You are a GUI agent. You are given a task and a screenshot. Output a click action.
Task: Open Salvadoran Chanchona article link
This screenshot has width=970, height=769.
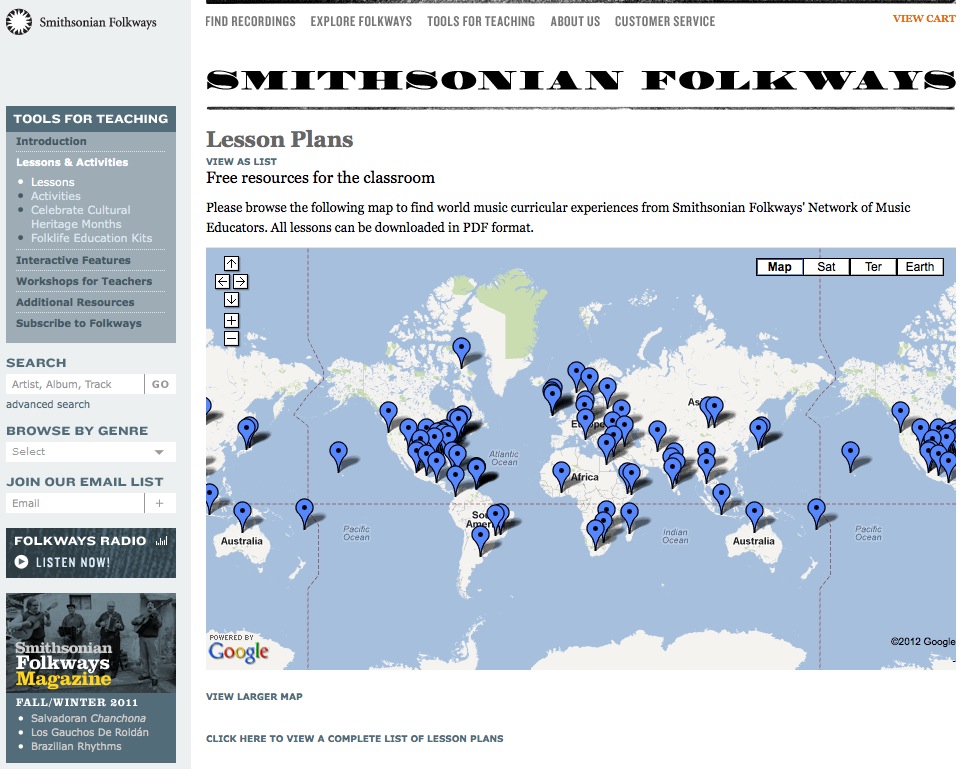click(88, 718)
